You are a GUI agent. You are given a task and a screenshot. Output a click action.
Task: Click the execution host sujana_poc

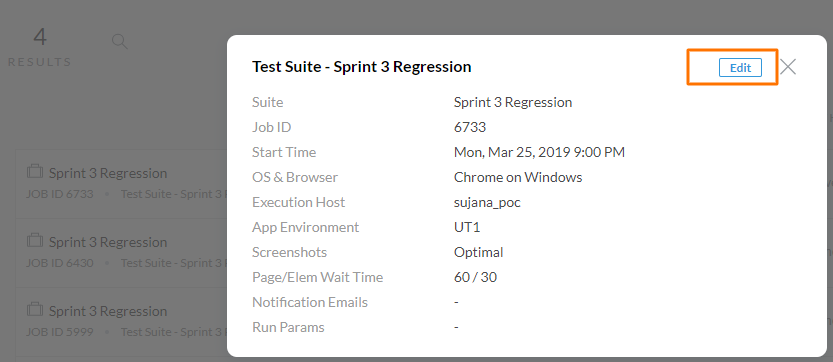pyautogui.click(x=487, y=203)
